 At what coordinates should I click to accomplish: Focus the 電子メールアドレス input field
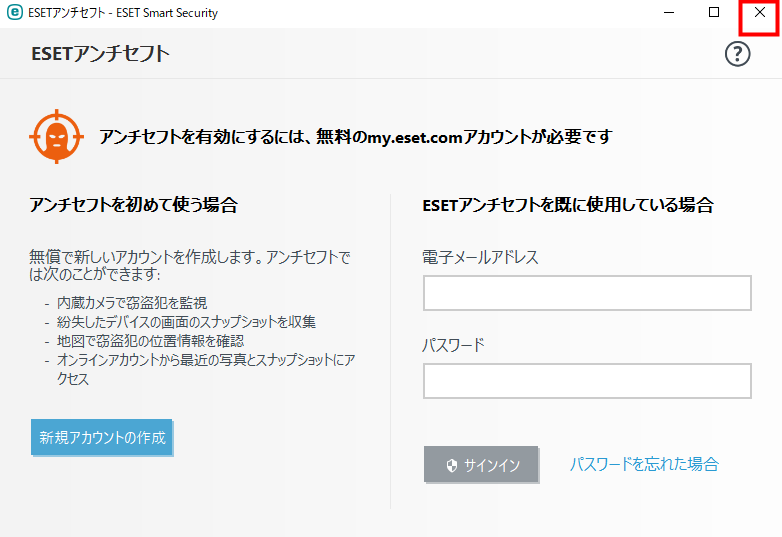[x=587, y=293]
